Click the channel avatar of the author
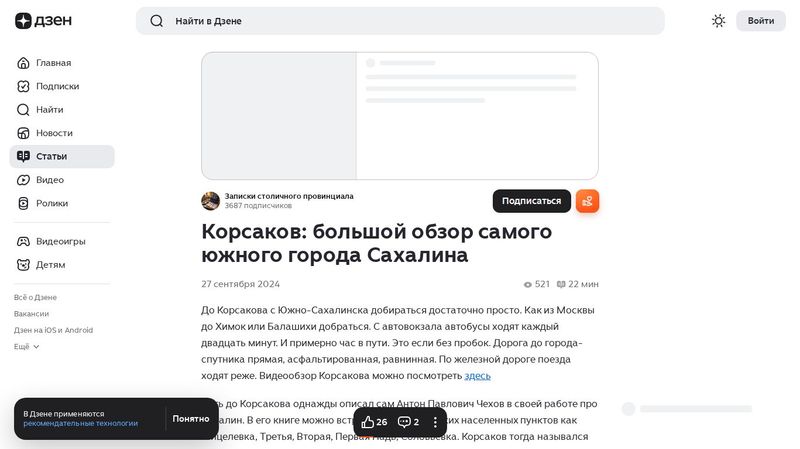This screenshot has width=800, height=449. point(211,201)
